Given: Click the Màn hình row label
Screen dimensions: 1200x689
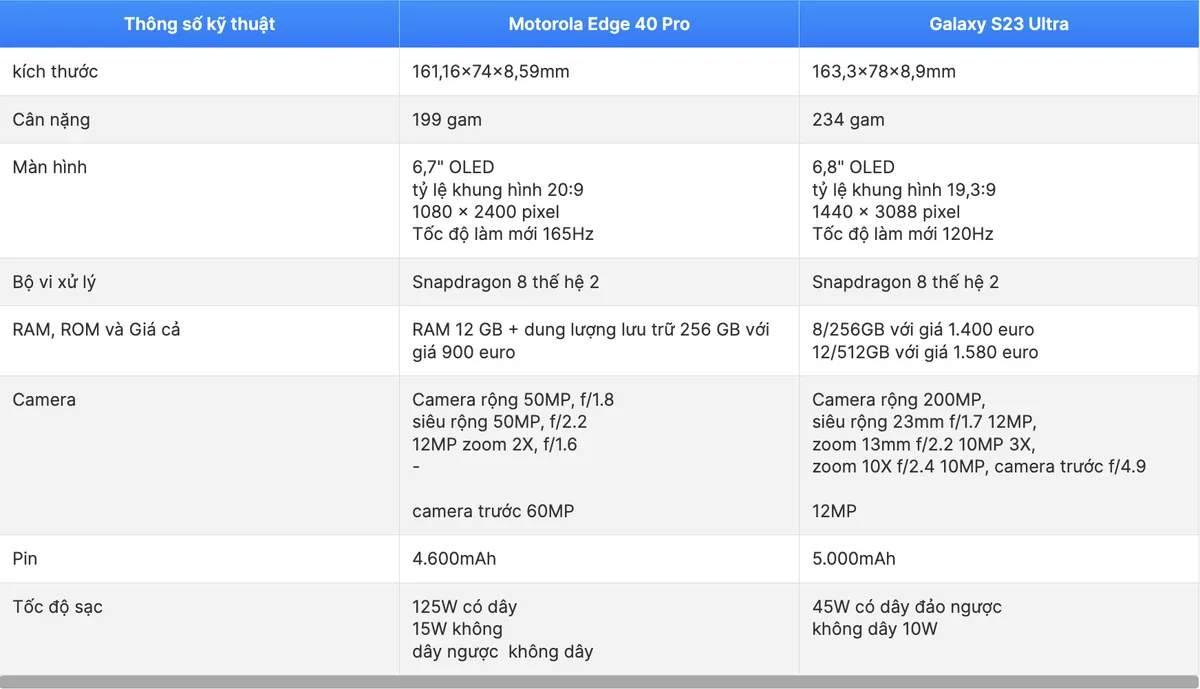Looking at the screenshot, I should [50, 167].
